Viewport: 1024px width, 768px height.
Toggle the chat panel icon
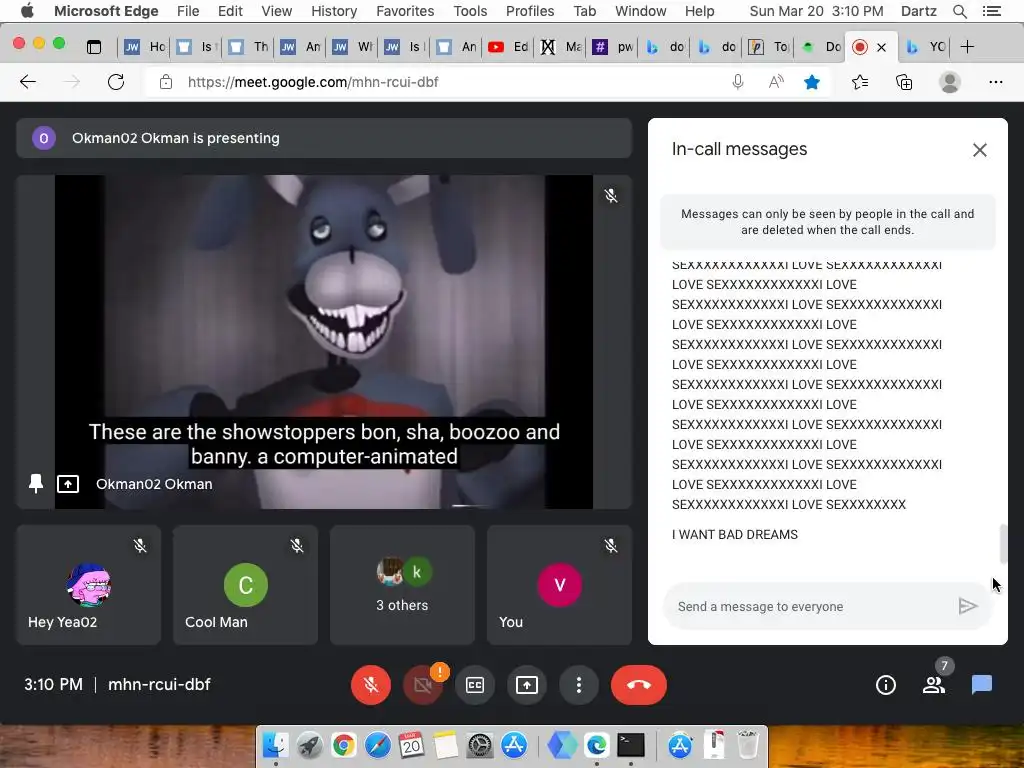(982, 684)
